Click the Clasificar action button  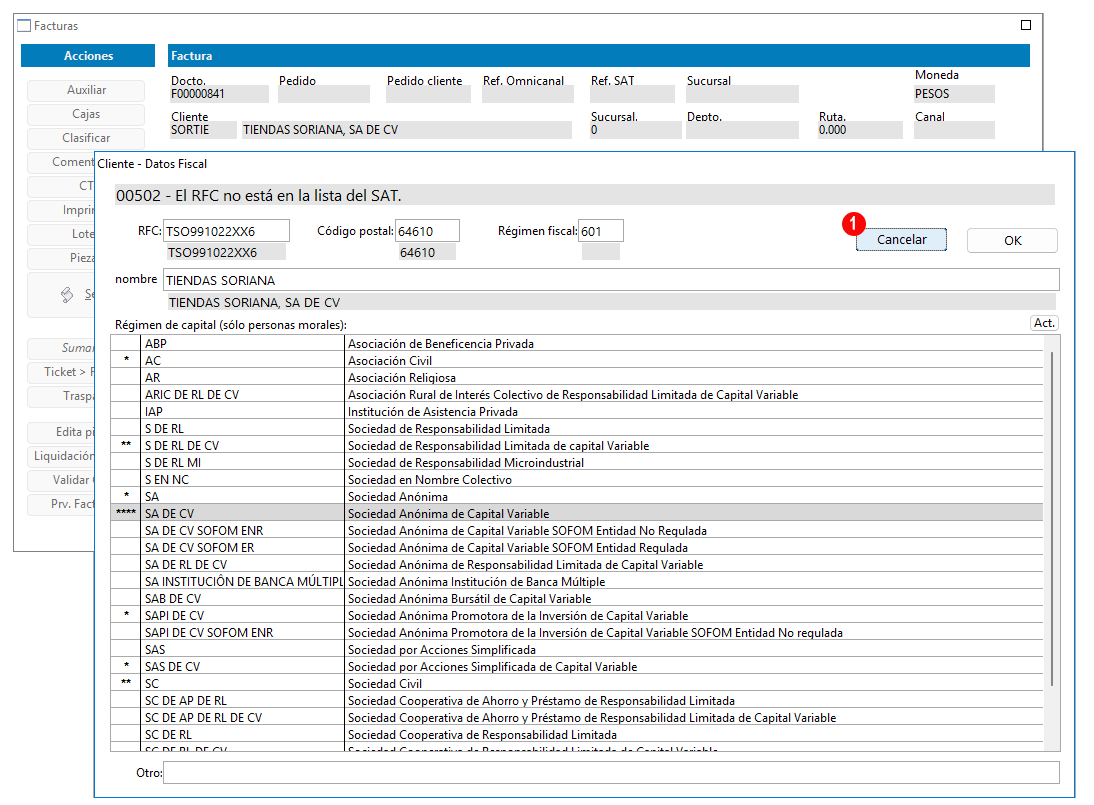86,138
